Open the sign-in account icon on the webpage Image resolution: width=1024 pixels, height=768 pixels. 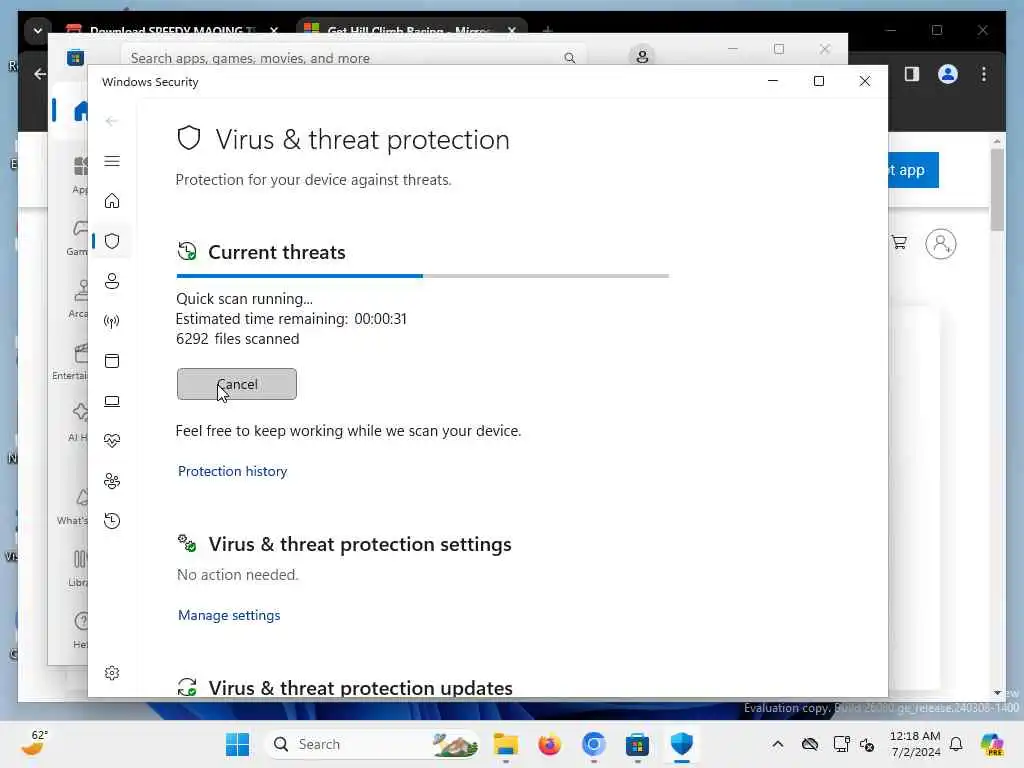tap(940, 244)
